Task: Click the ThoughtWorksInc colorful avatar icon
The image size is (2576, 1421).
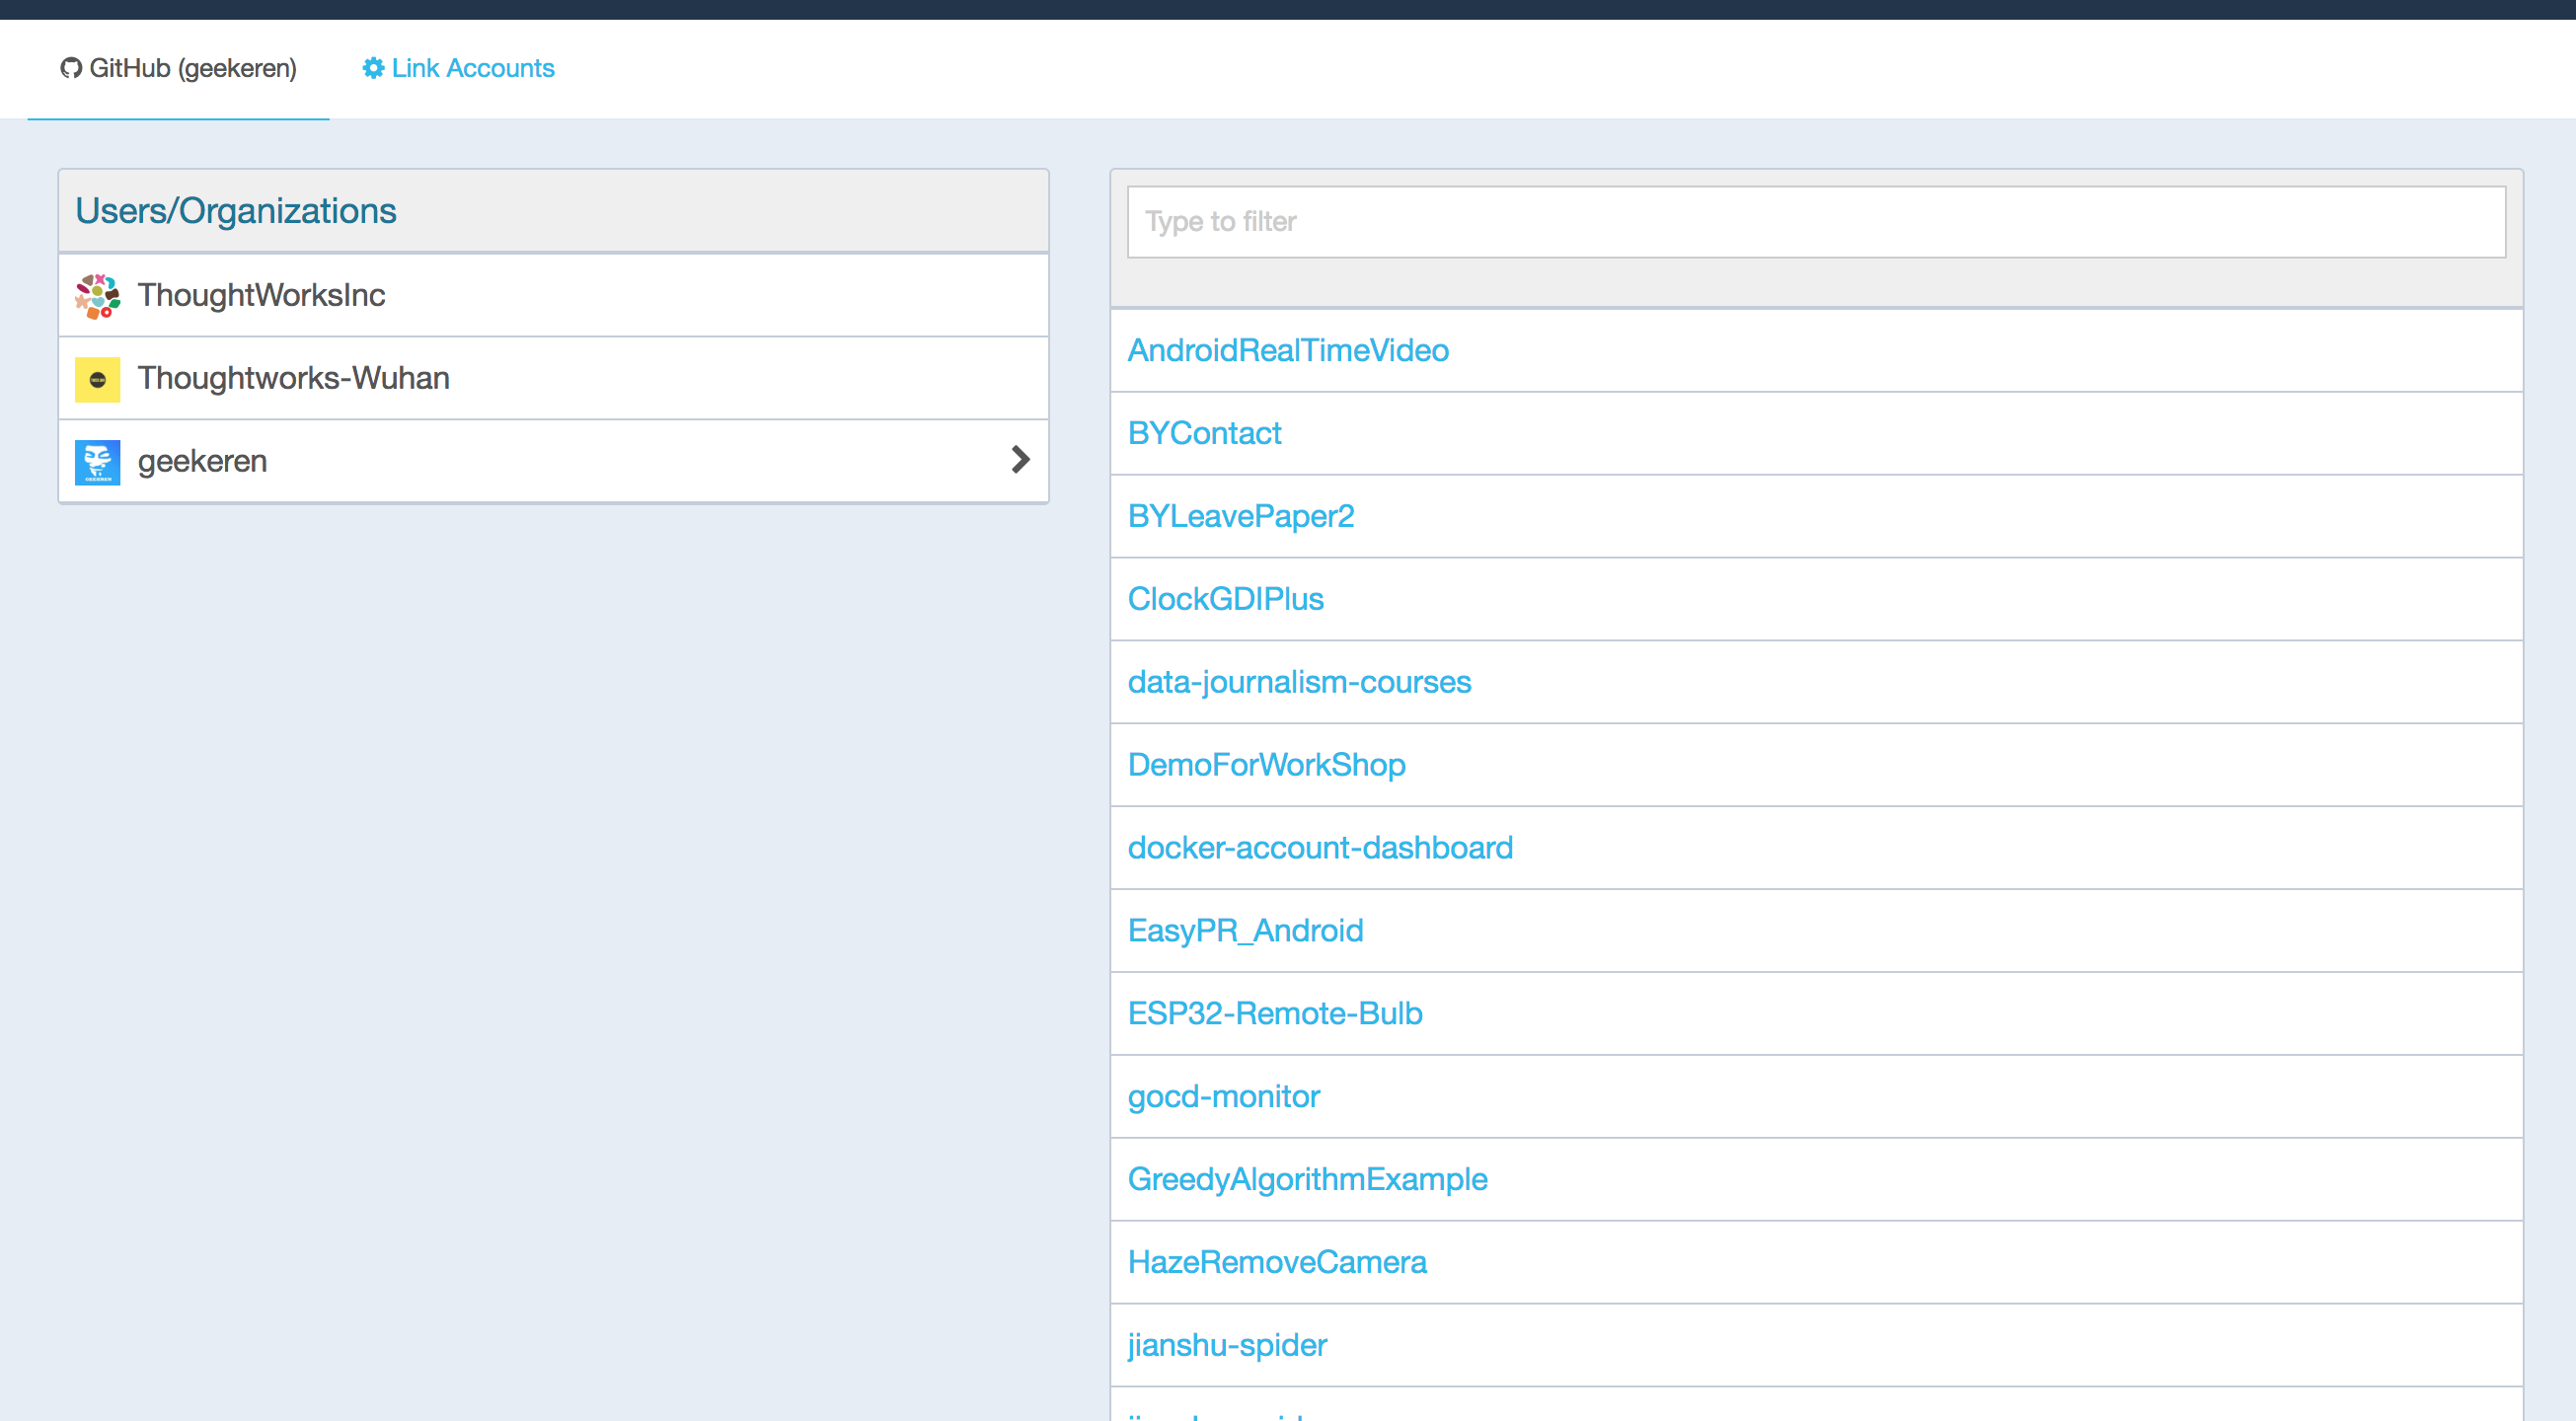Action: [x=98, y=296]
